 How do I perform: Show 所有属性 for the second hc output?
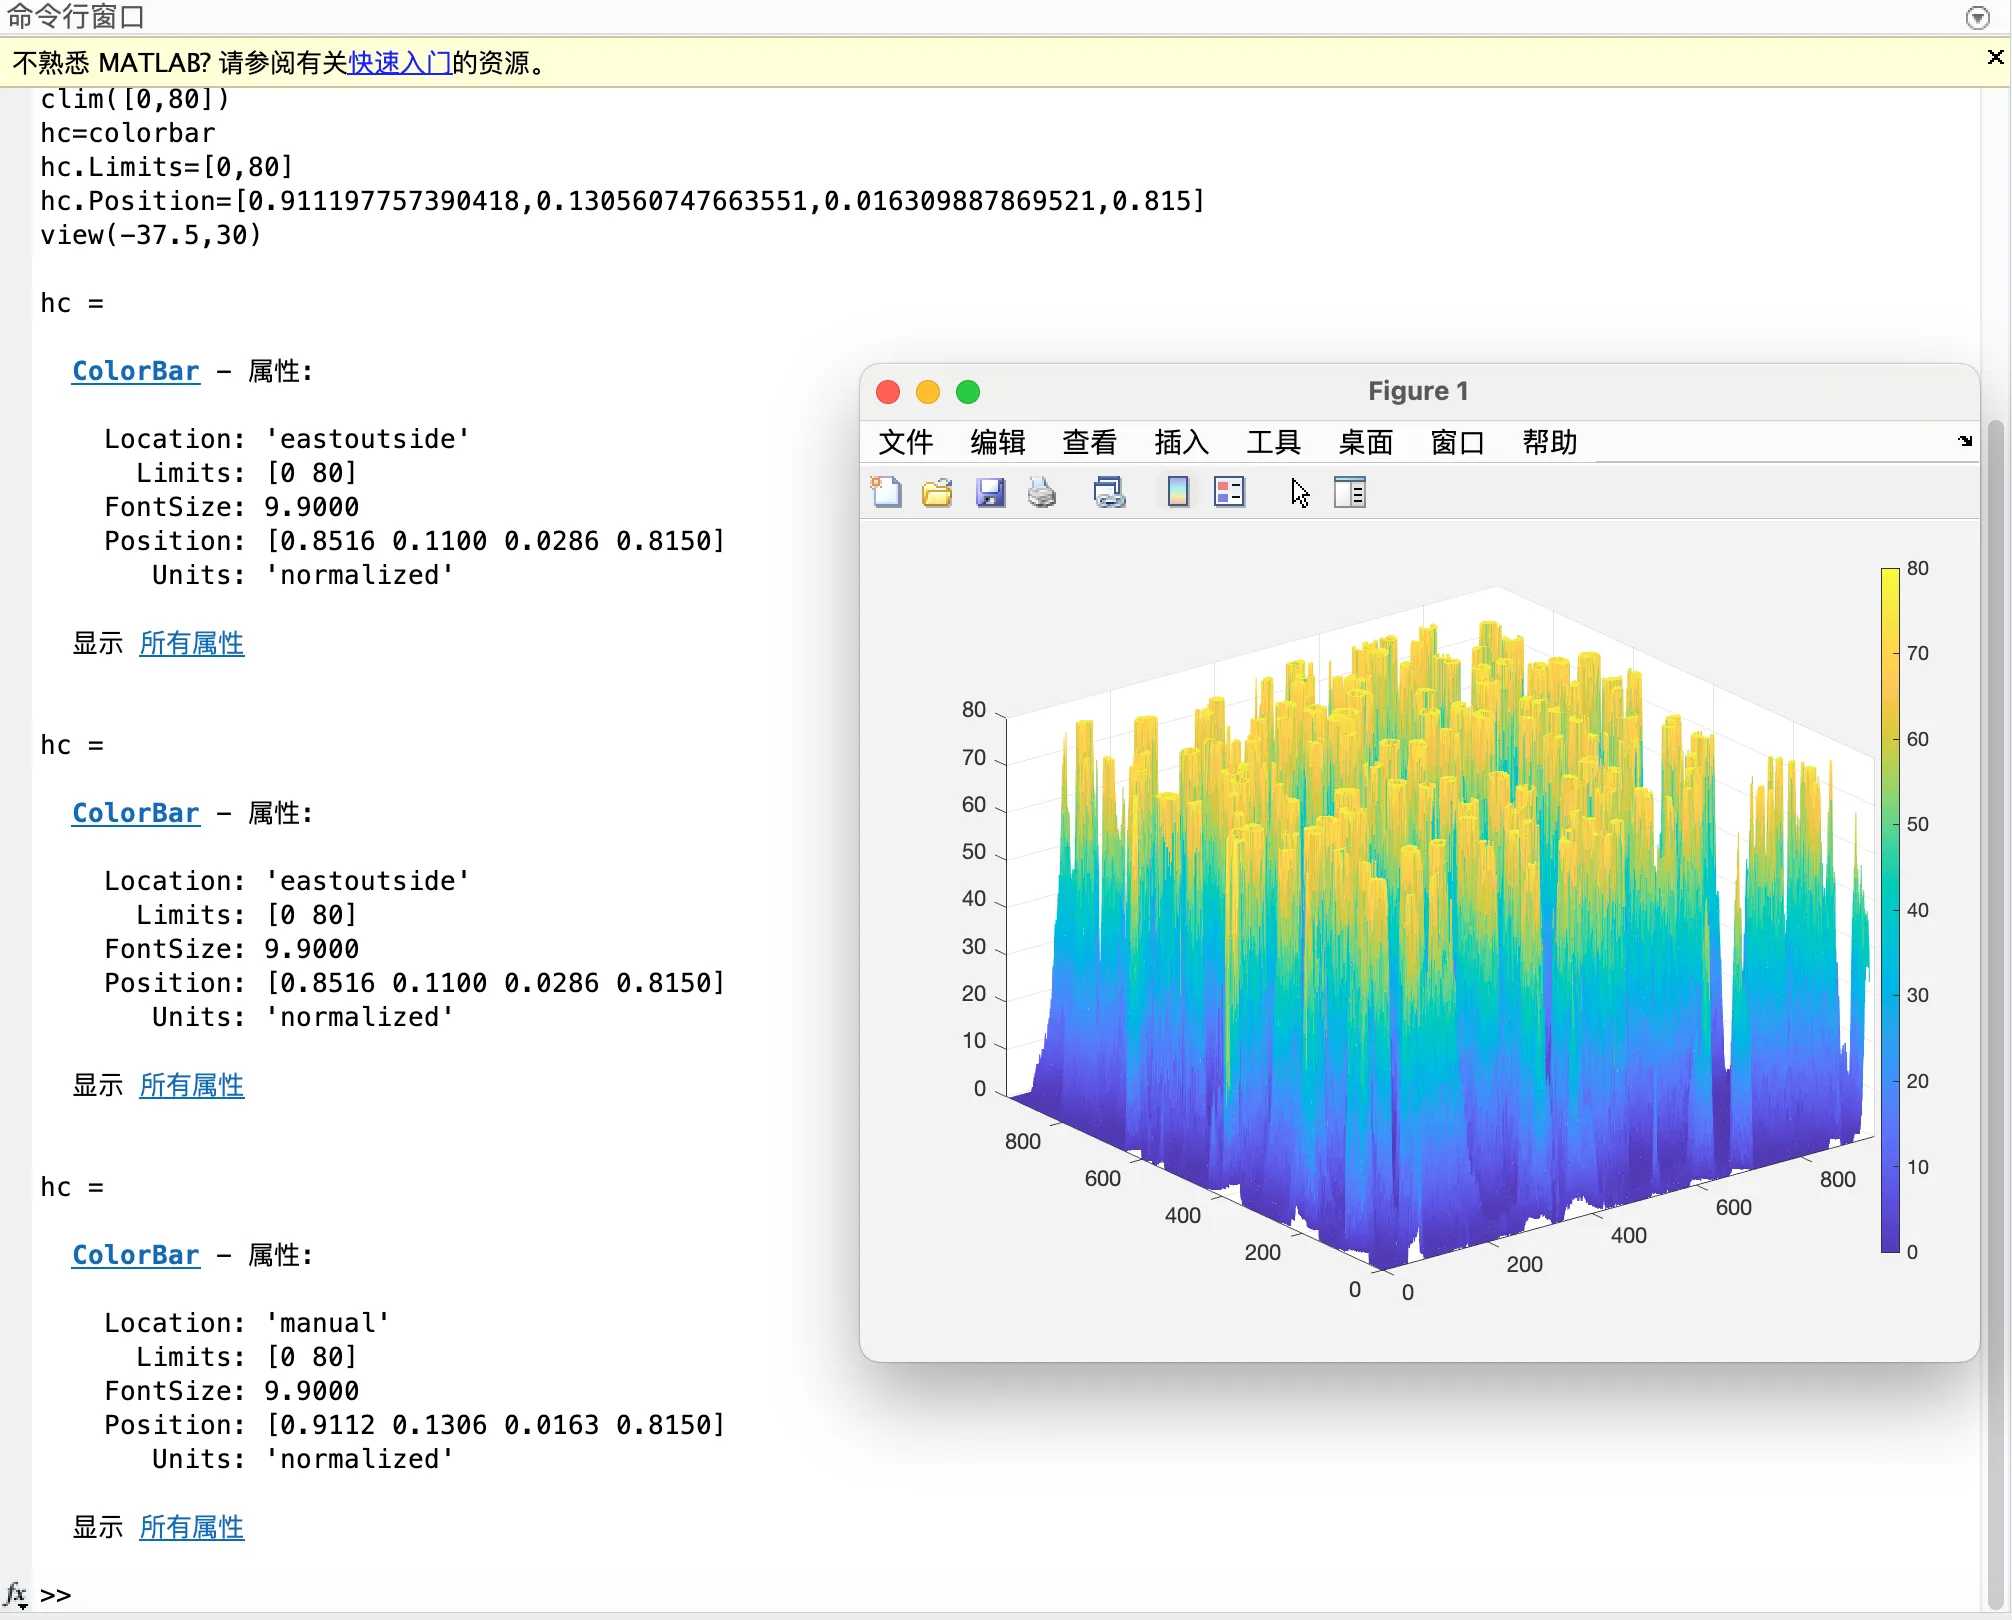pos(192,1085)
